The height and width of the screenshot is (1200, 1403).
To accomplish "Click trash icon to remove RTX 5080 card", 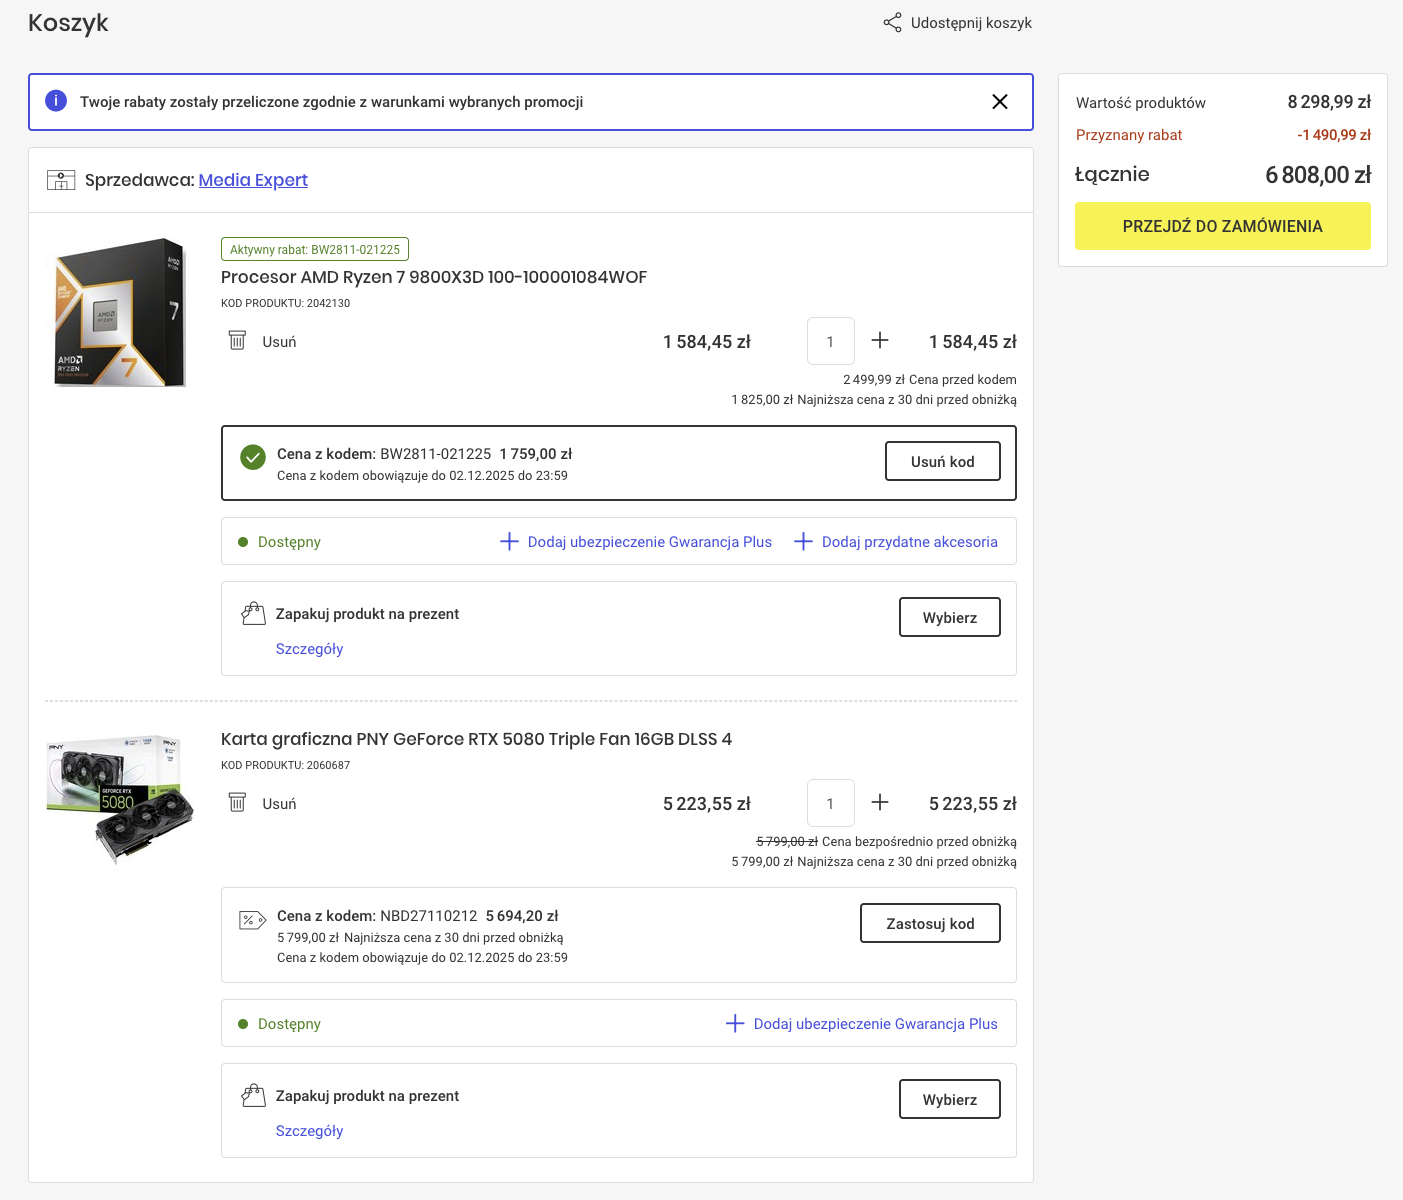I will point(237,803).
